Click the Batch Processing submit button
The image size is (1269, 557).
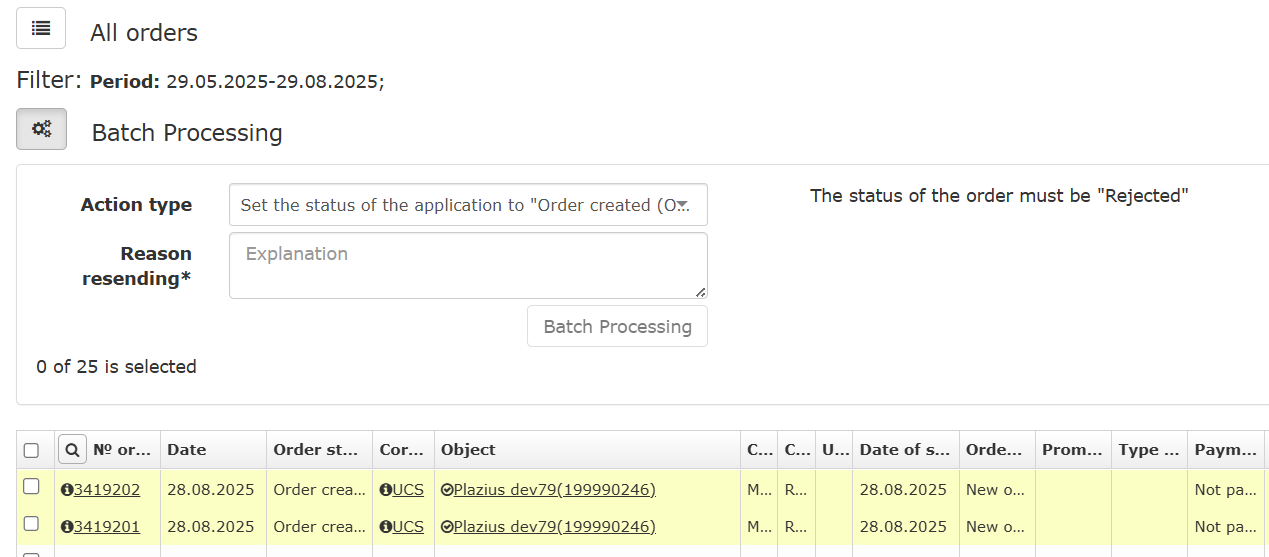(x=617, y=327)
